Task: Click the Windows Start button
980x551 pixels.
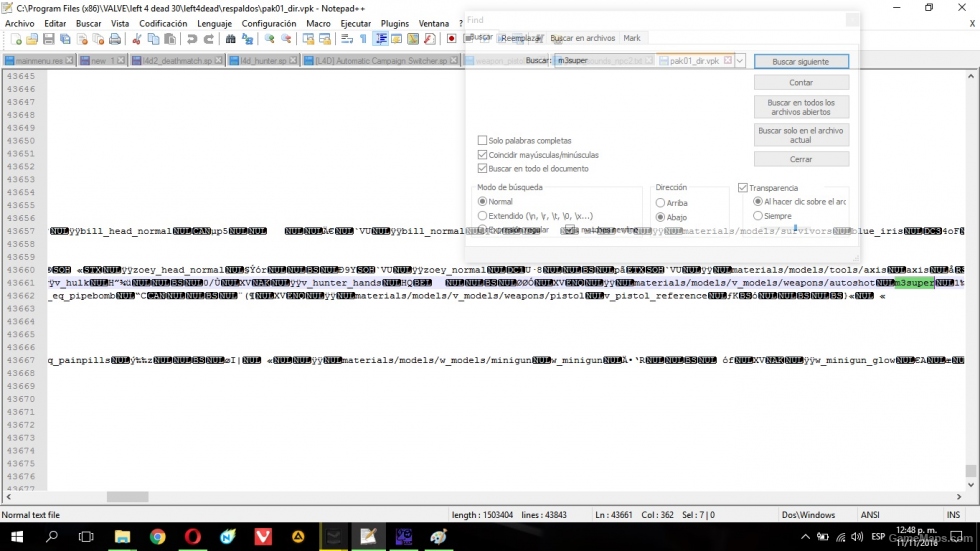Action: (x=17, y=537)
